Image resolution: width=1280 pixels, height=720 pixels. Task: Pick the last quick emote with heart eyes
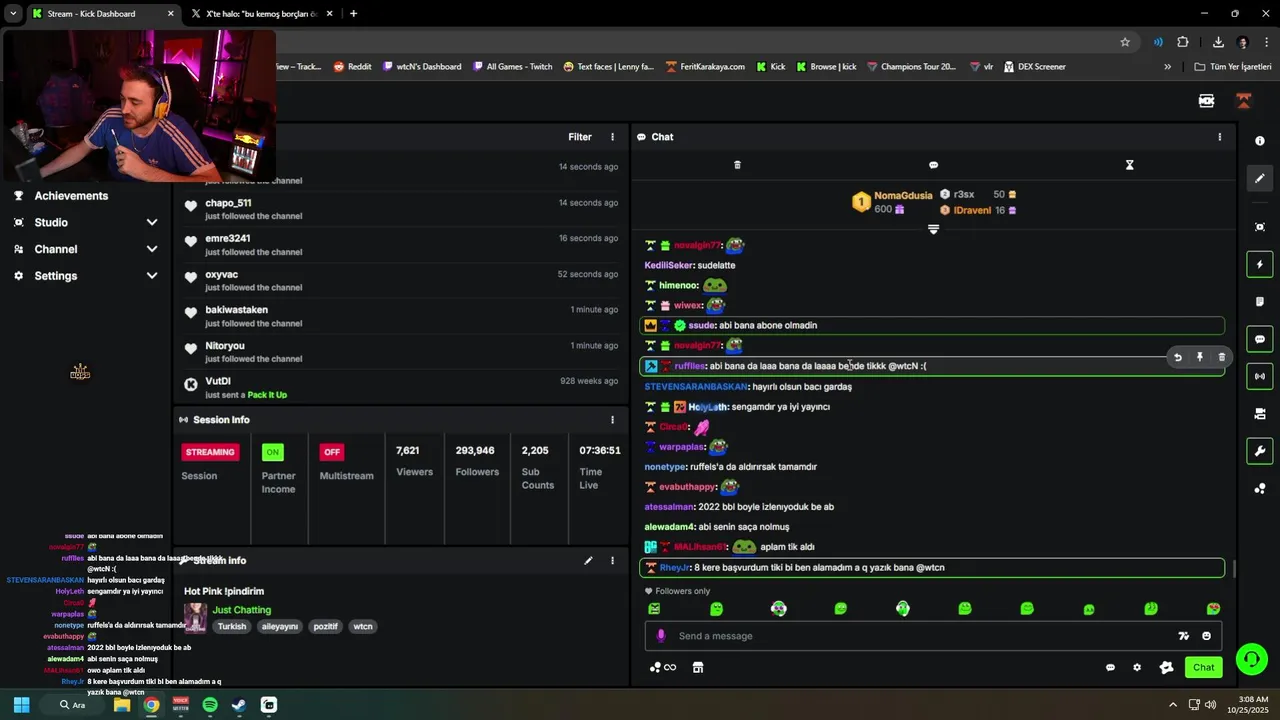[1213, 608]
